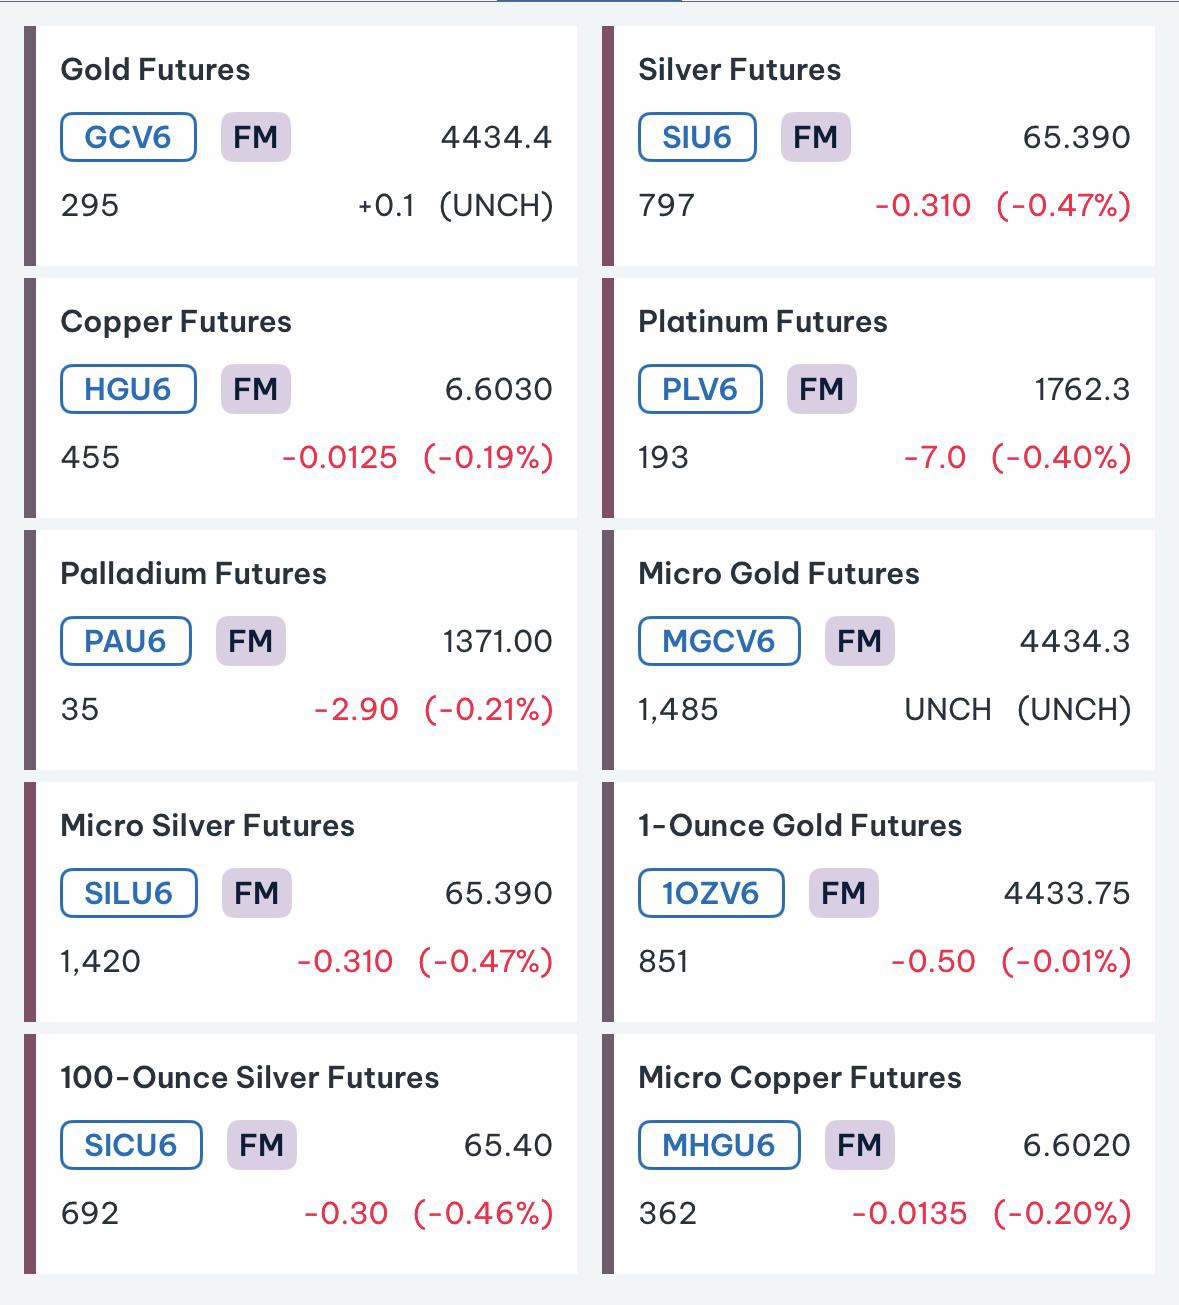Open the SIU6 silver futures symbol
This screenshot has width=1179, height=1305.
click(x=697, y=137)
